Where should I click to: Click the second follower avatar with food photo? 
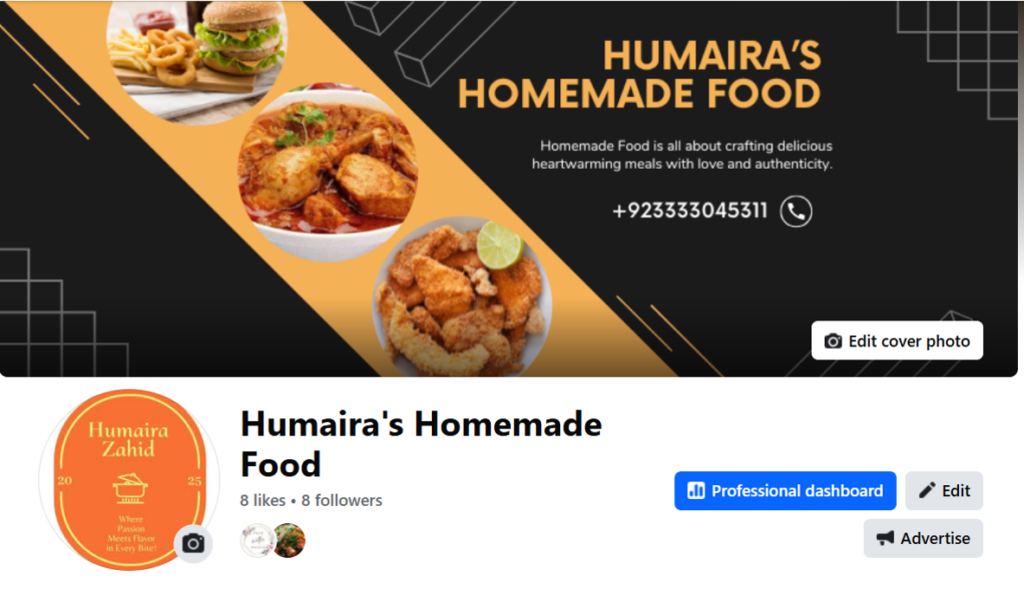pos(289,541)
